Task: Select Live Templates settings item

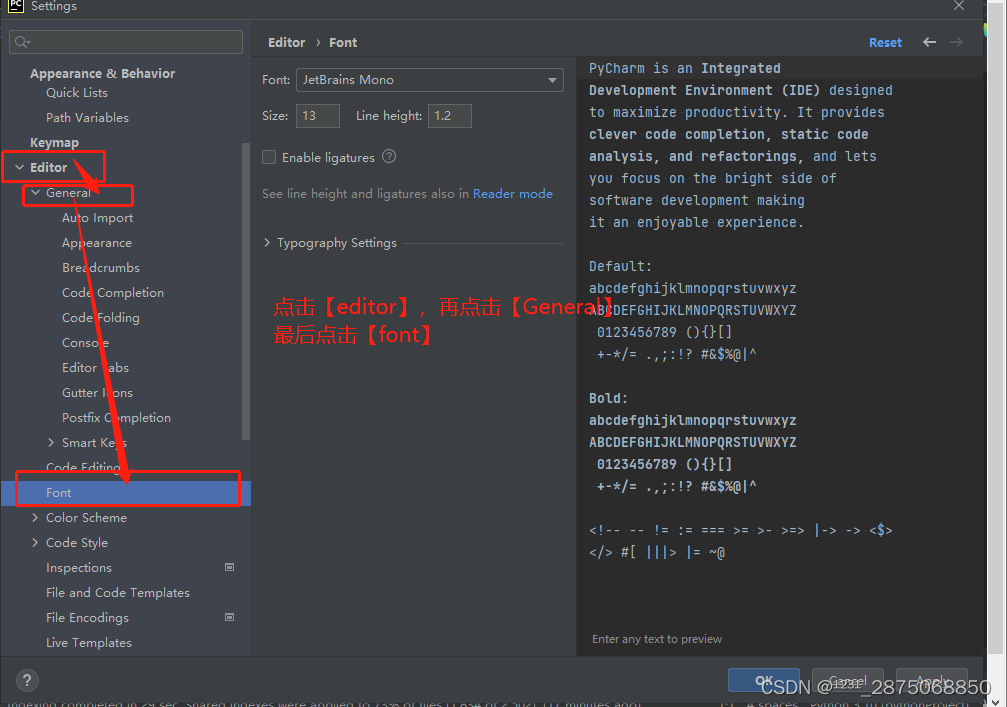Action: (x=89, y=643)
